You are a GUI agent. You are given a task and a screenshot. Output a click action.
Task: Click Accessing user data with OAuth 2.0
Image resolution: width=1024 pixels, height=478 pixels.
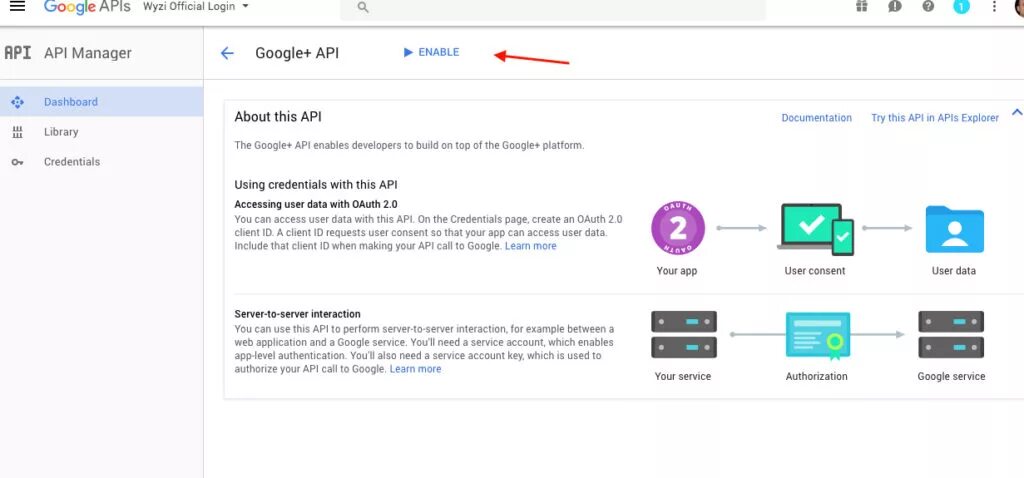(x=315, y=204)
